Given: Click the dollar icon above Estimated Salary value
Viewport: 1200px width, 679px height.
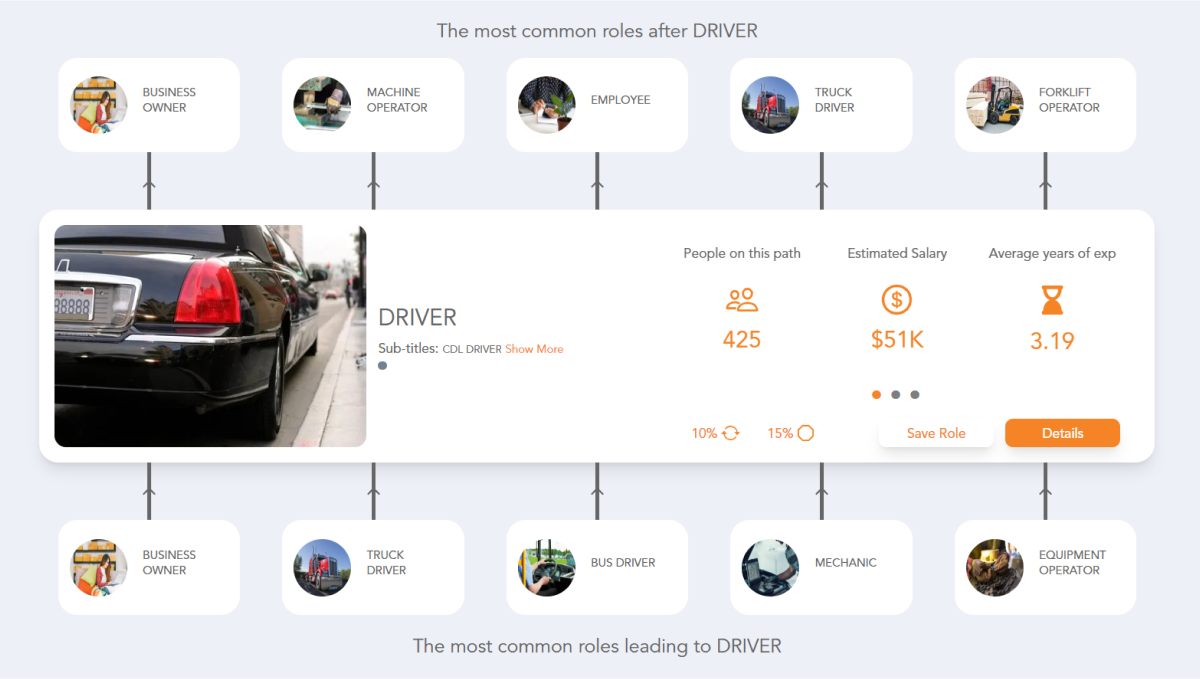Looking at the screenshot, I should click(x=896, y=299).
